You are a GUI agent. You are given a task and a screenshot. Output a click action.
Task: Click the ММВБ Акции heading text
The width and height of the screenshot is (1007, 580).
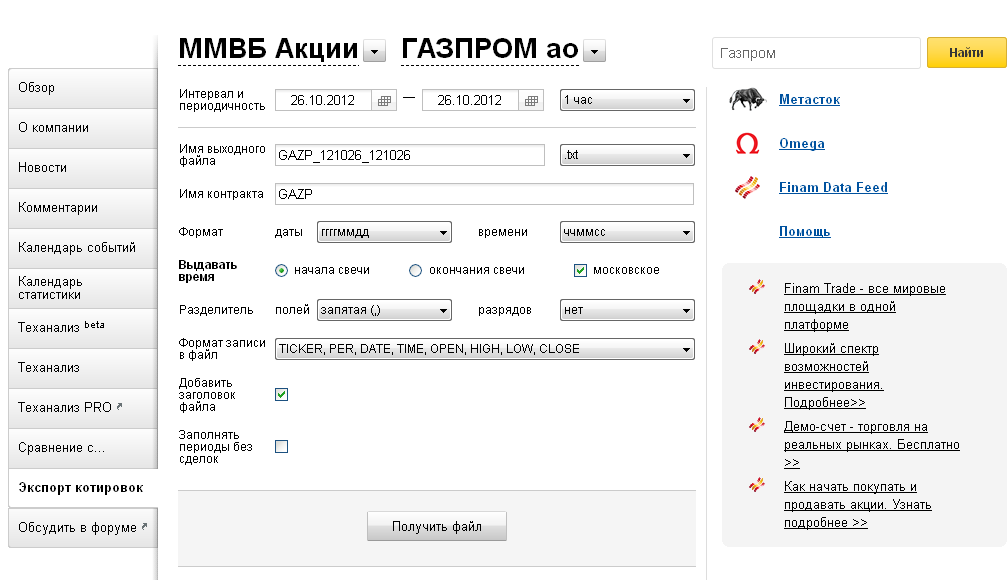(x=268, y=49)
